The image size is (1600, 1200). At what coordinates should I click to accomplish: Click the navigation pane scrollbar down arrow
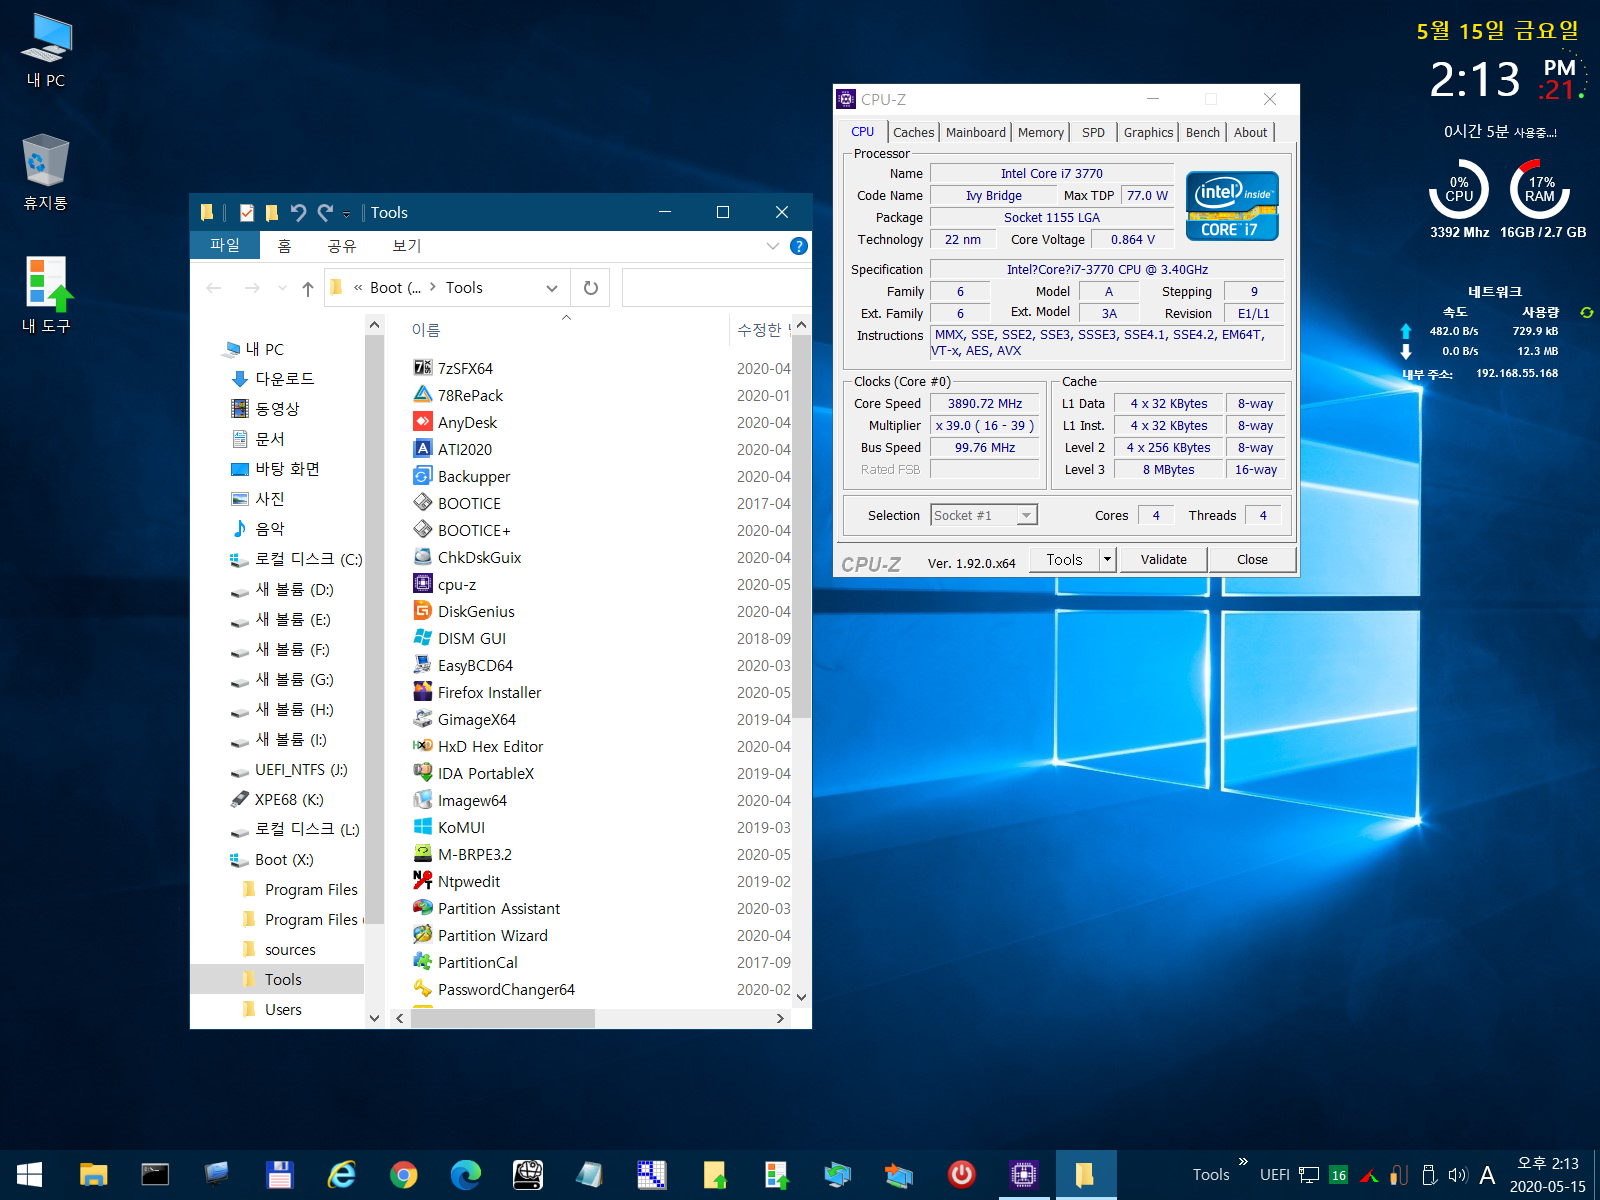click(374, 1018)
